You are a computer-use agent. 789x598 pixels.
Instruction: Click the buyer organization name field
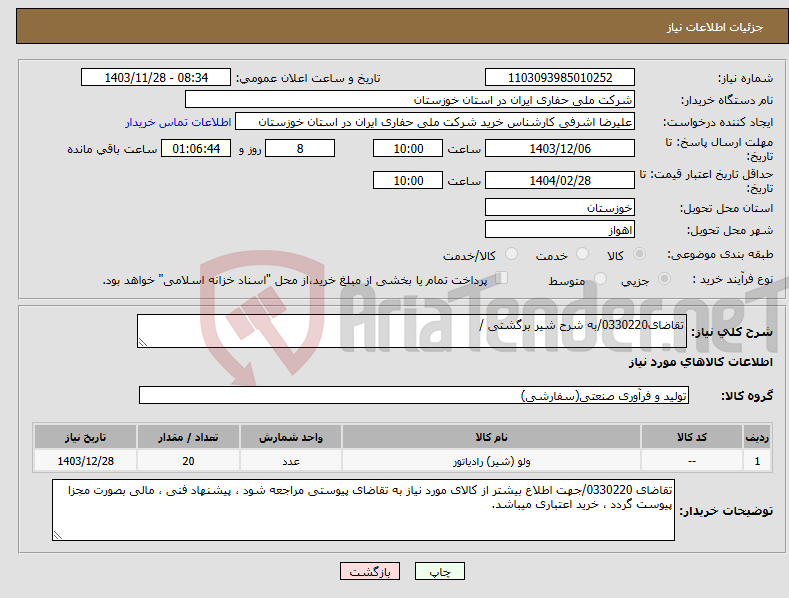pyautogui.click(x=410, y=100)
